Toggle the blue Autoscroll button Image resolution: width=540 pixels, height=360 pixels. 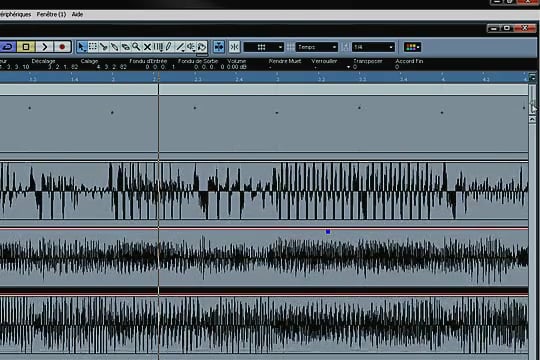[x=219, y=47]
